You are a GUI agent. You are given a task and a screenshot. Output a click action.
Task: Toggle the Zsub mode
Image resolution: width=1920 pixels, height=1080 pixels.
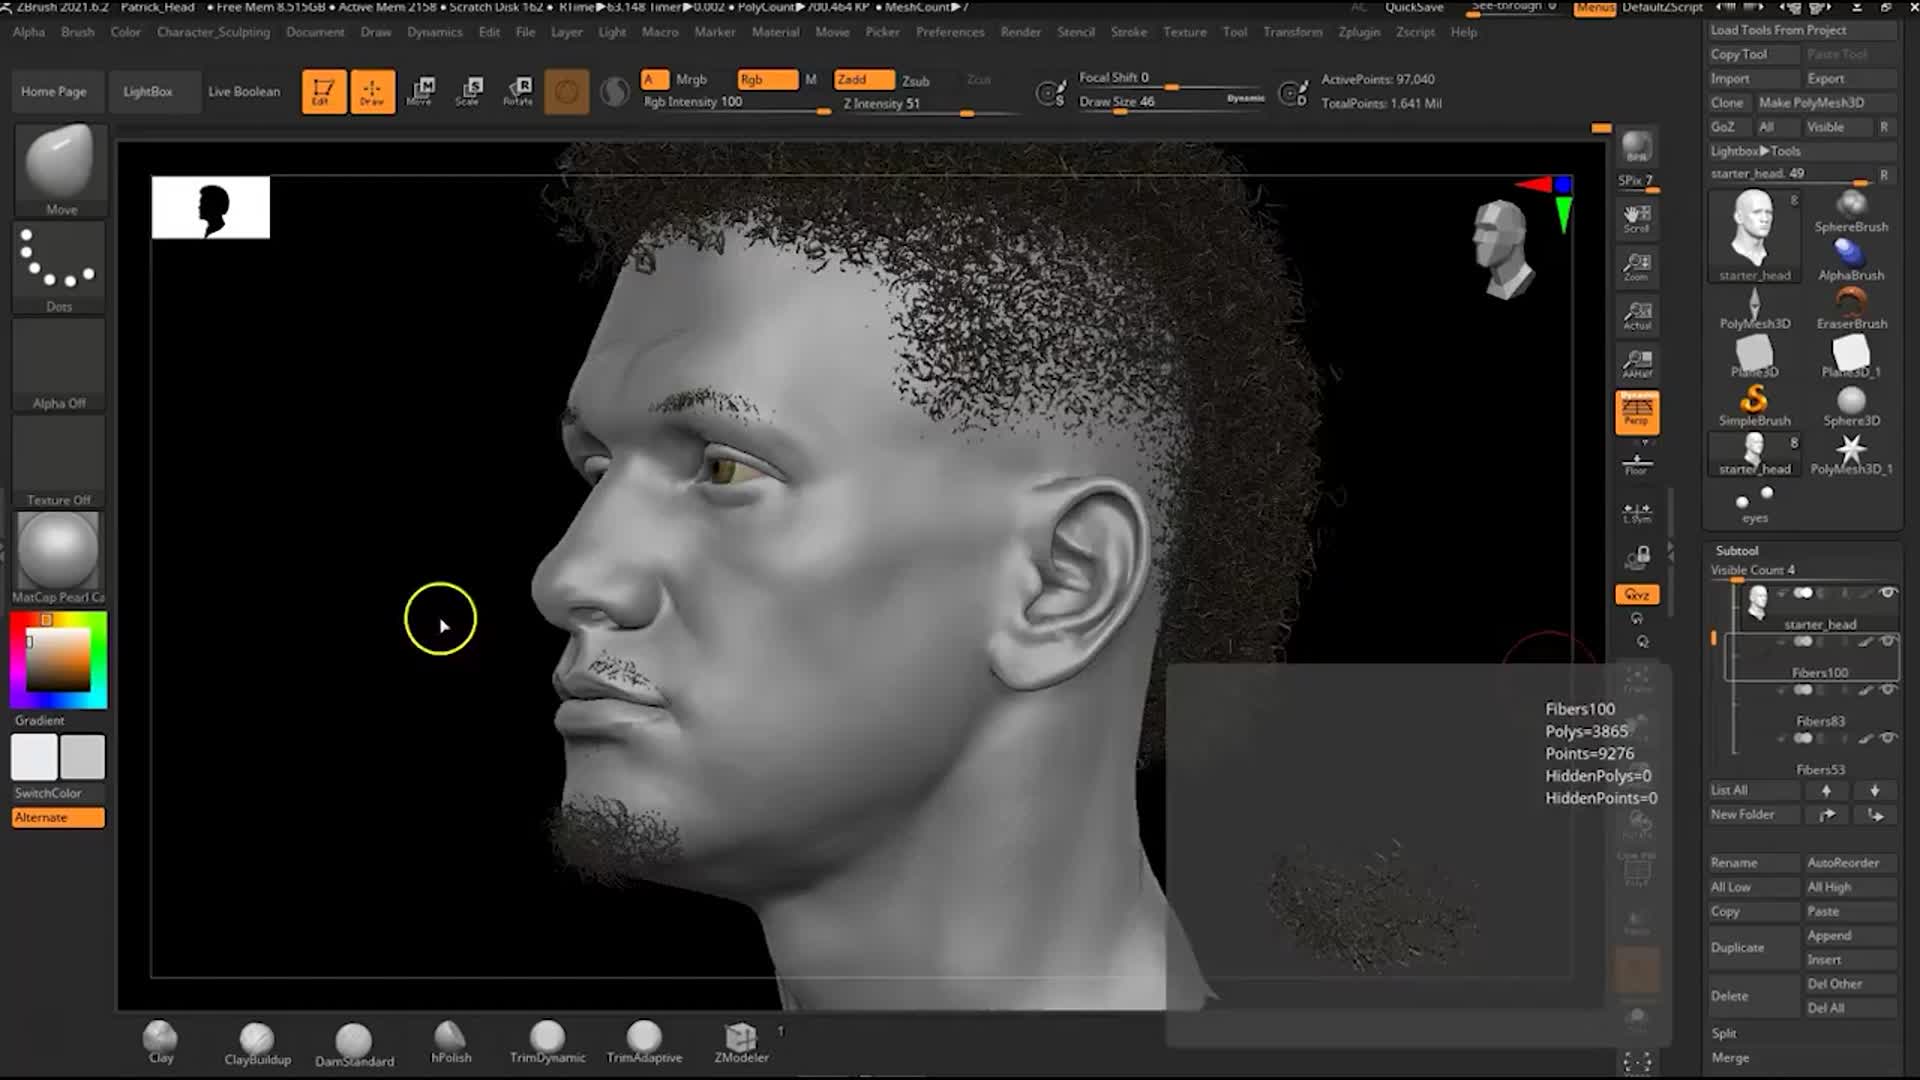coord(916,80)
